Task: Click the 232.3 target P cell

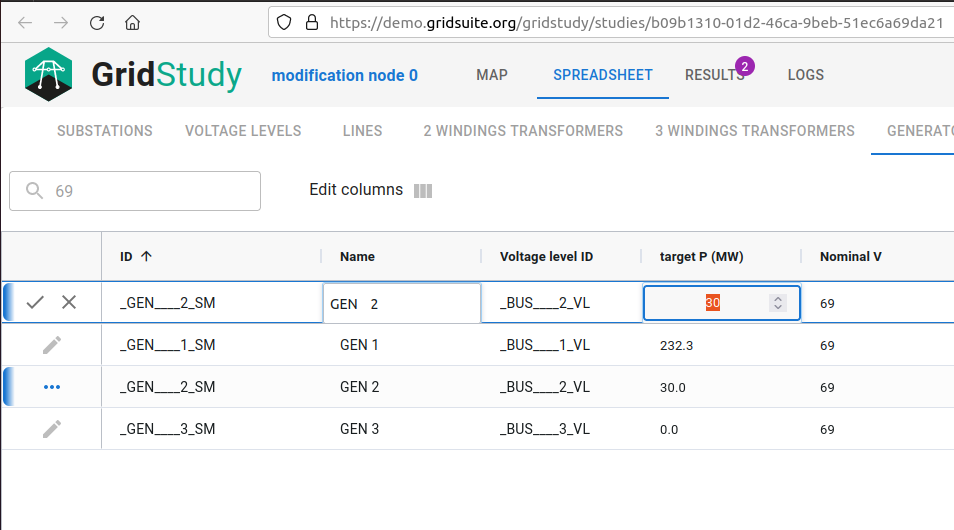Action: click(x=677, y=346)
